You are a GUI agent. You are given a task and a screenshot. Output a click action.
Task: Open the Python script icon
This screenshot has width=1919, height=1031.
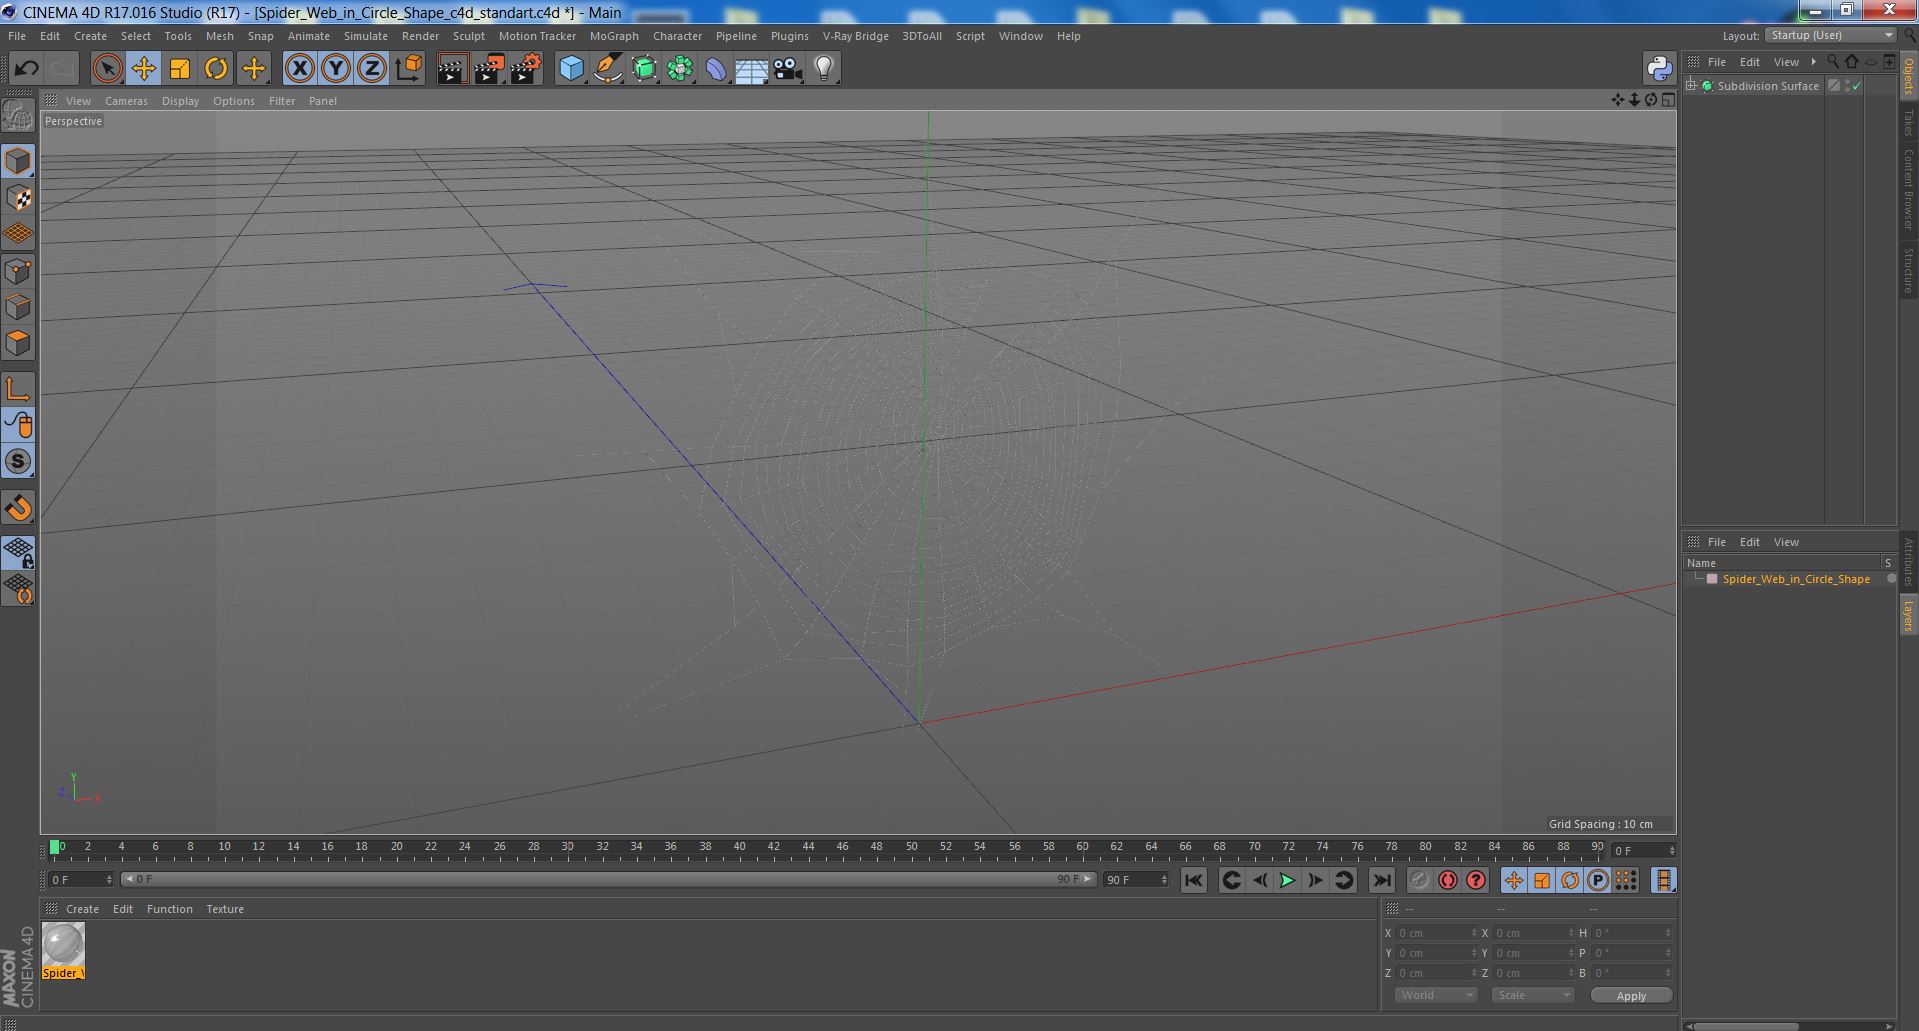click(x=1659, y=69)
